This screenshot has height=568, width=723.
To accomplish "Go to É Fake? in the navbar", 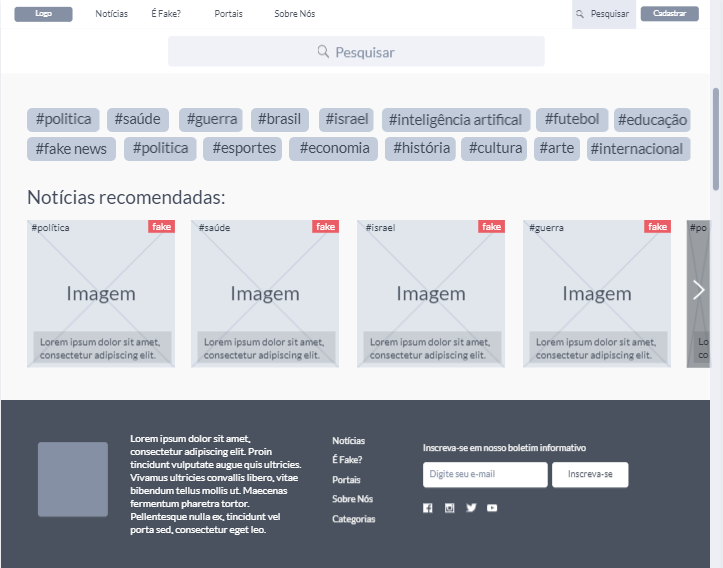I will [166, 14].
